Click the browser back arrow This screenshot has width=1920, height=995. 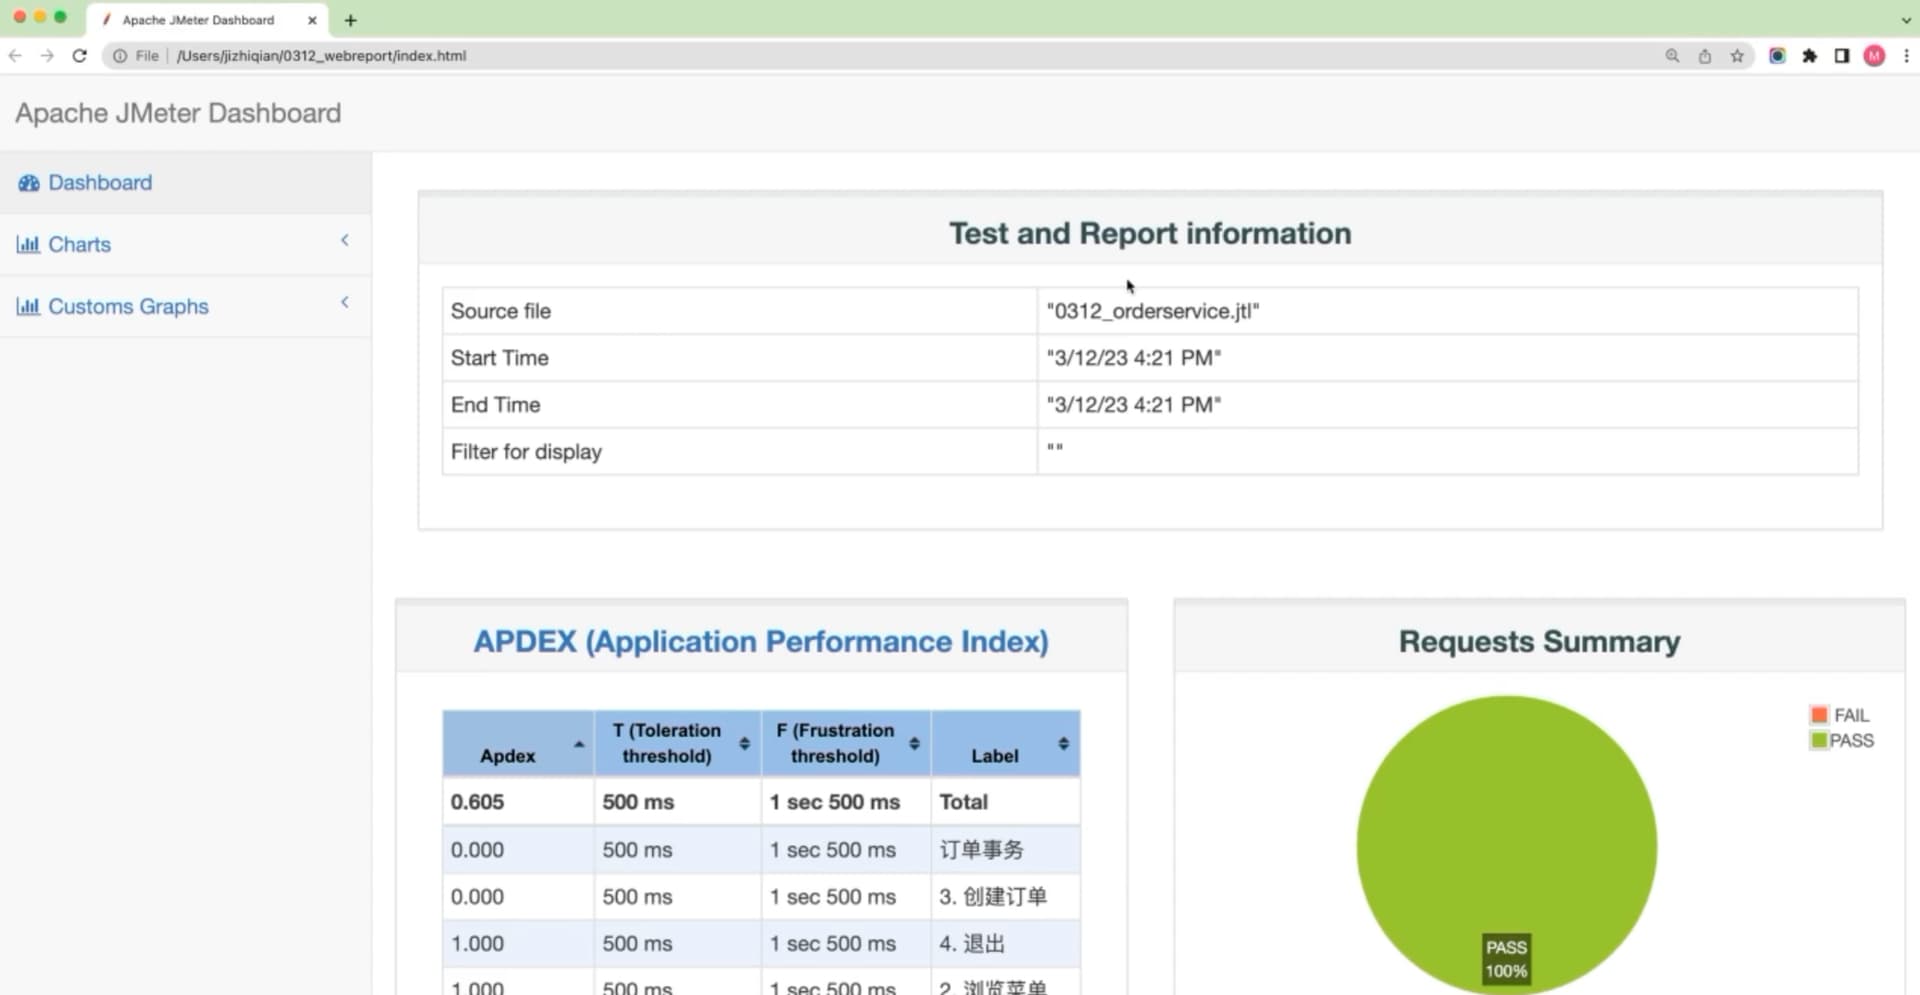point(15,56)
